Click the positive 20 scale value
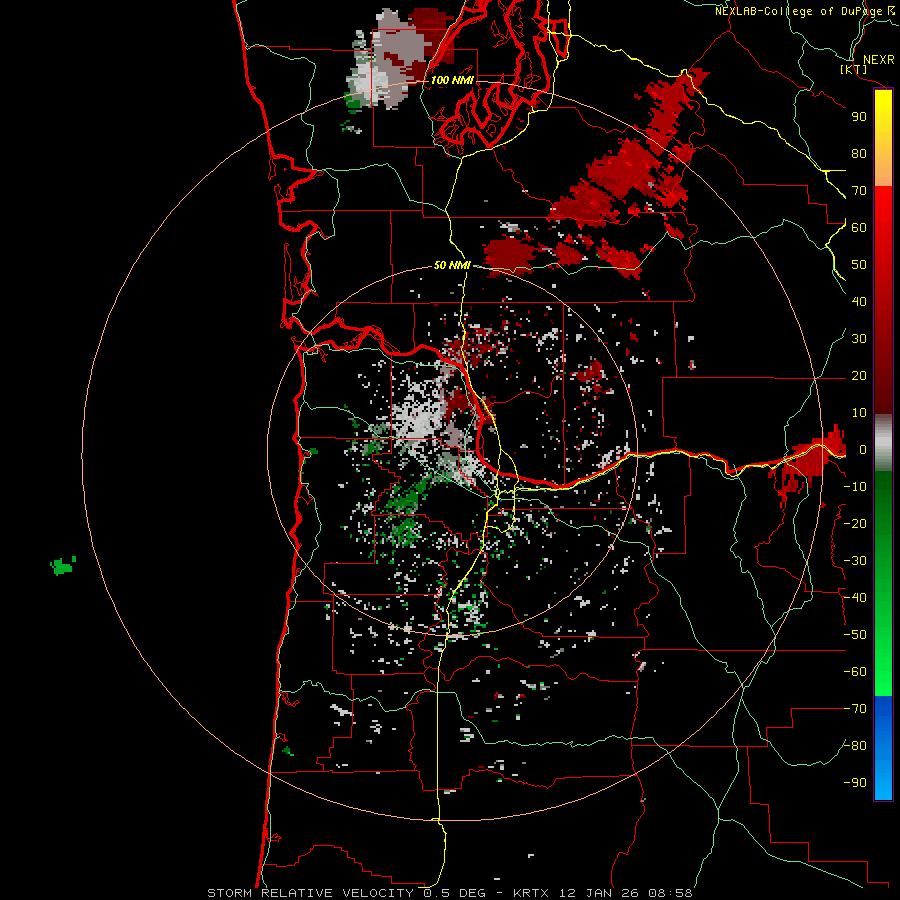 (x=859, y=376)
